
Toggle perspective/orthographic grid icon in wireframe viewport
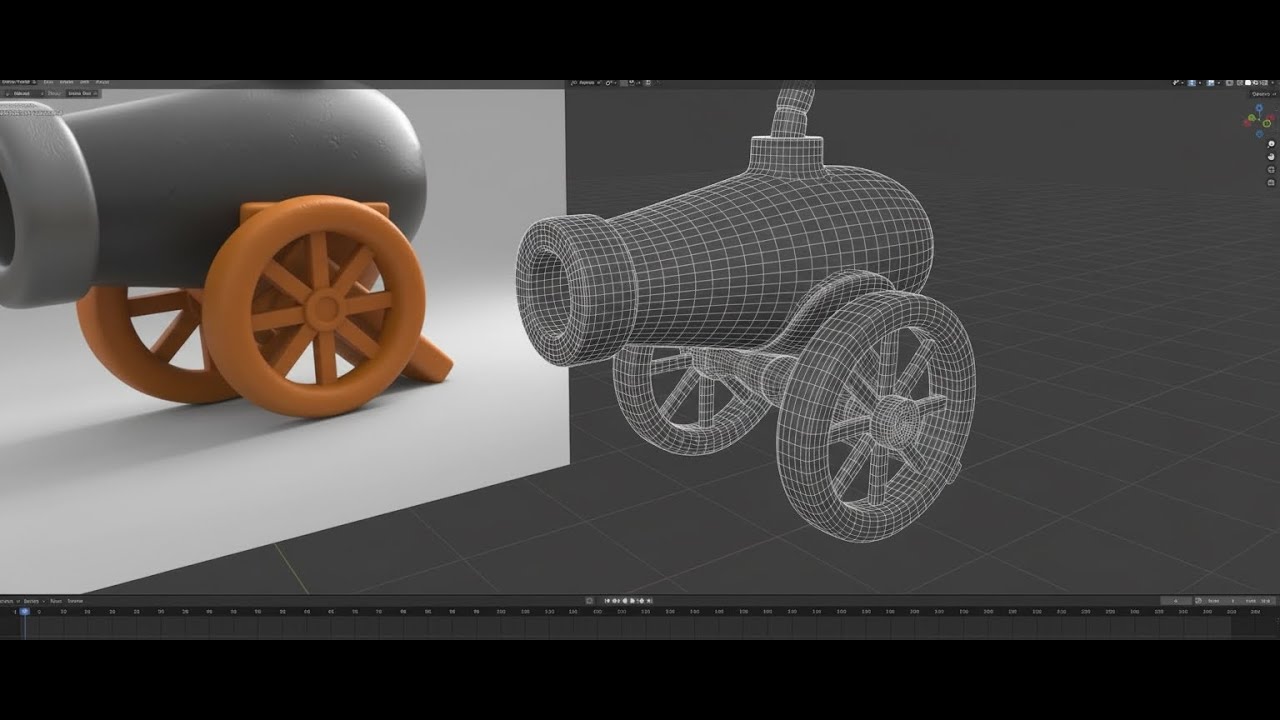click(1271, 182)
